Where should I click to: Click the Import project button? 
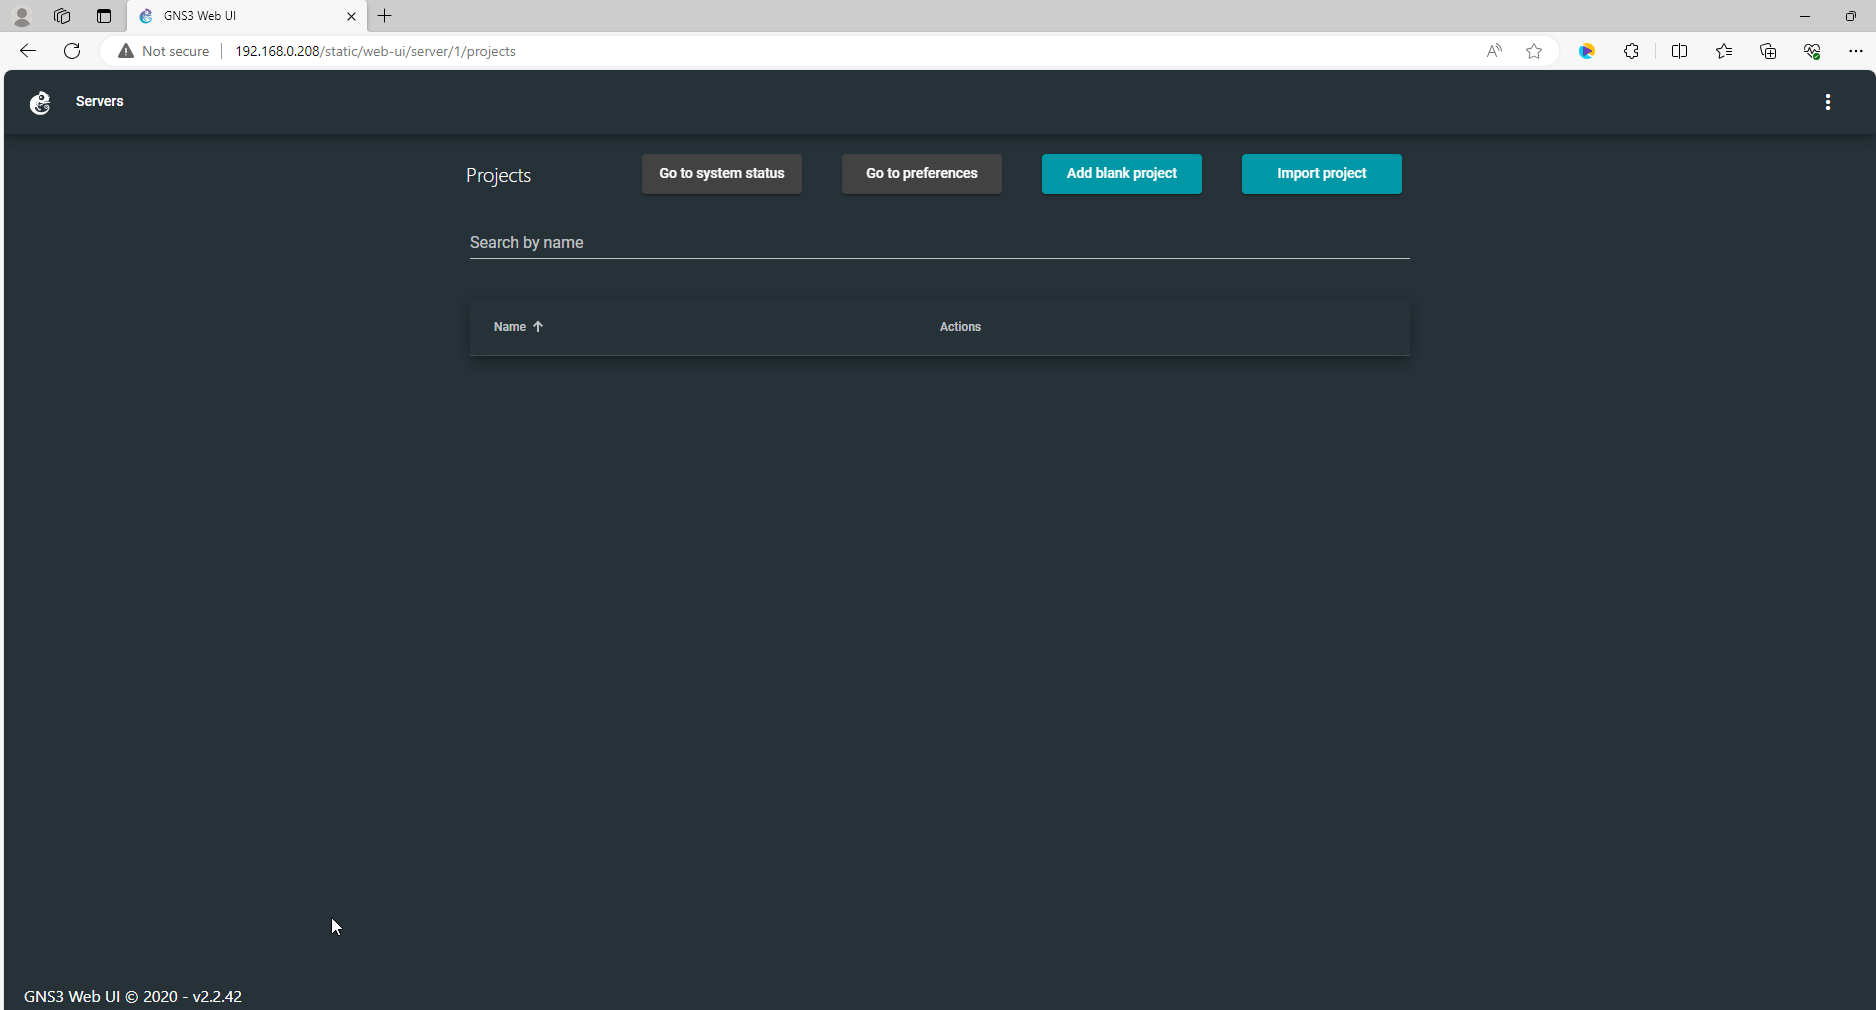[1321, 174]
